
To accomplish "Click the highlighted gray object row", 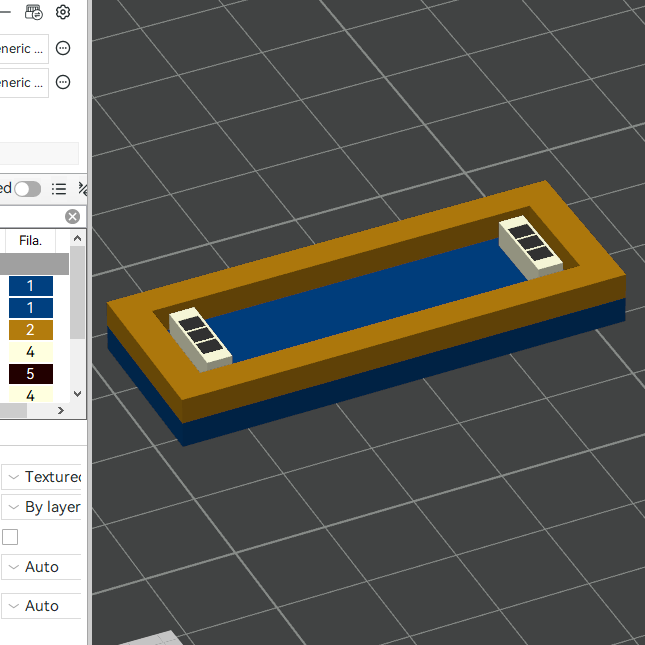I will point(35,264).
